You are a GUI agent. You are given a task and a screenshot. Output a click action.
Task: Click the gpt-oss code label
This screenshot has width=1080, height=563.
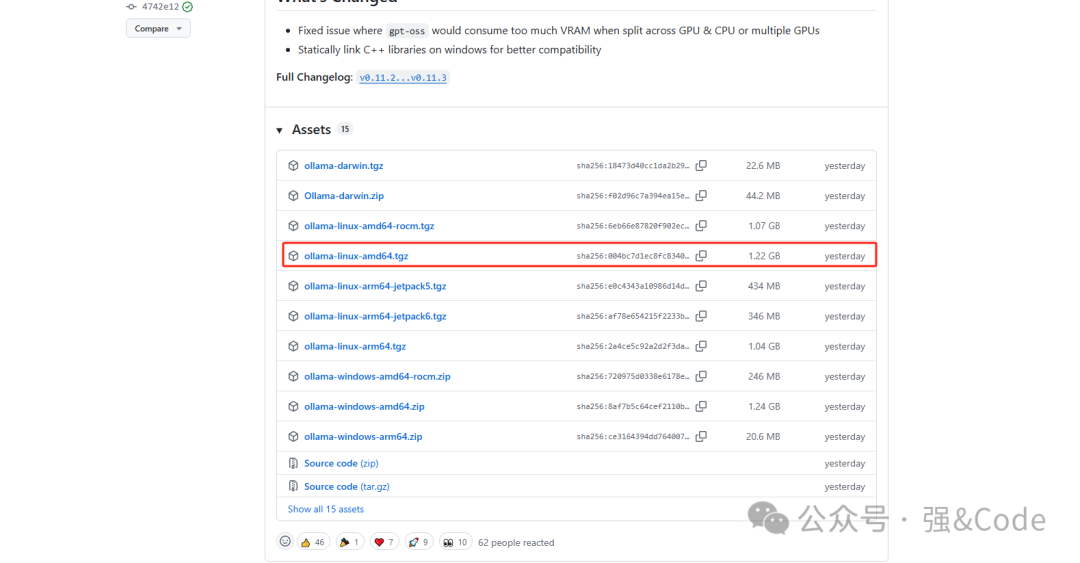tap(407, 31)
